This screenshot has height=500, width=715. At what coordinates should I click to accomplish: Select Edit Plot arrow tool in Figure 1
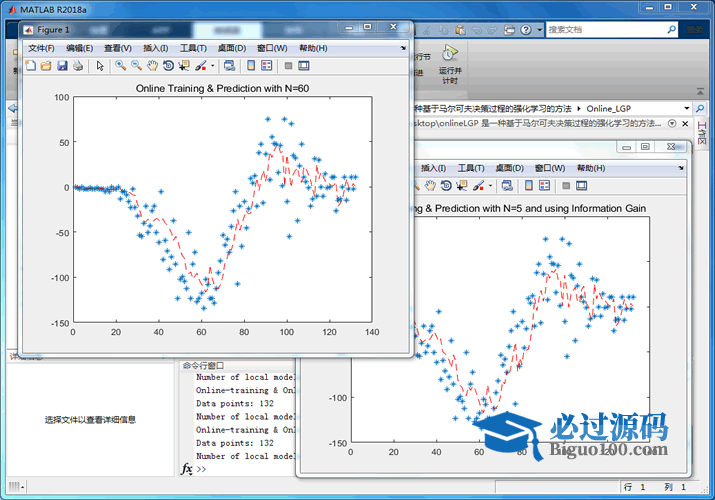(100, 66)
